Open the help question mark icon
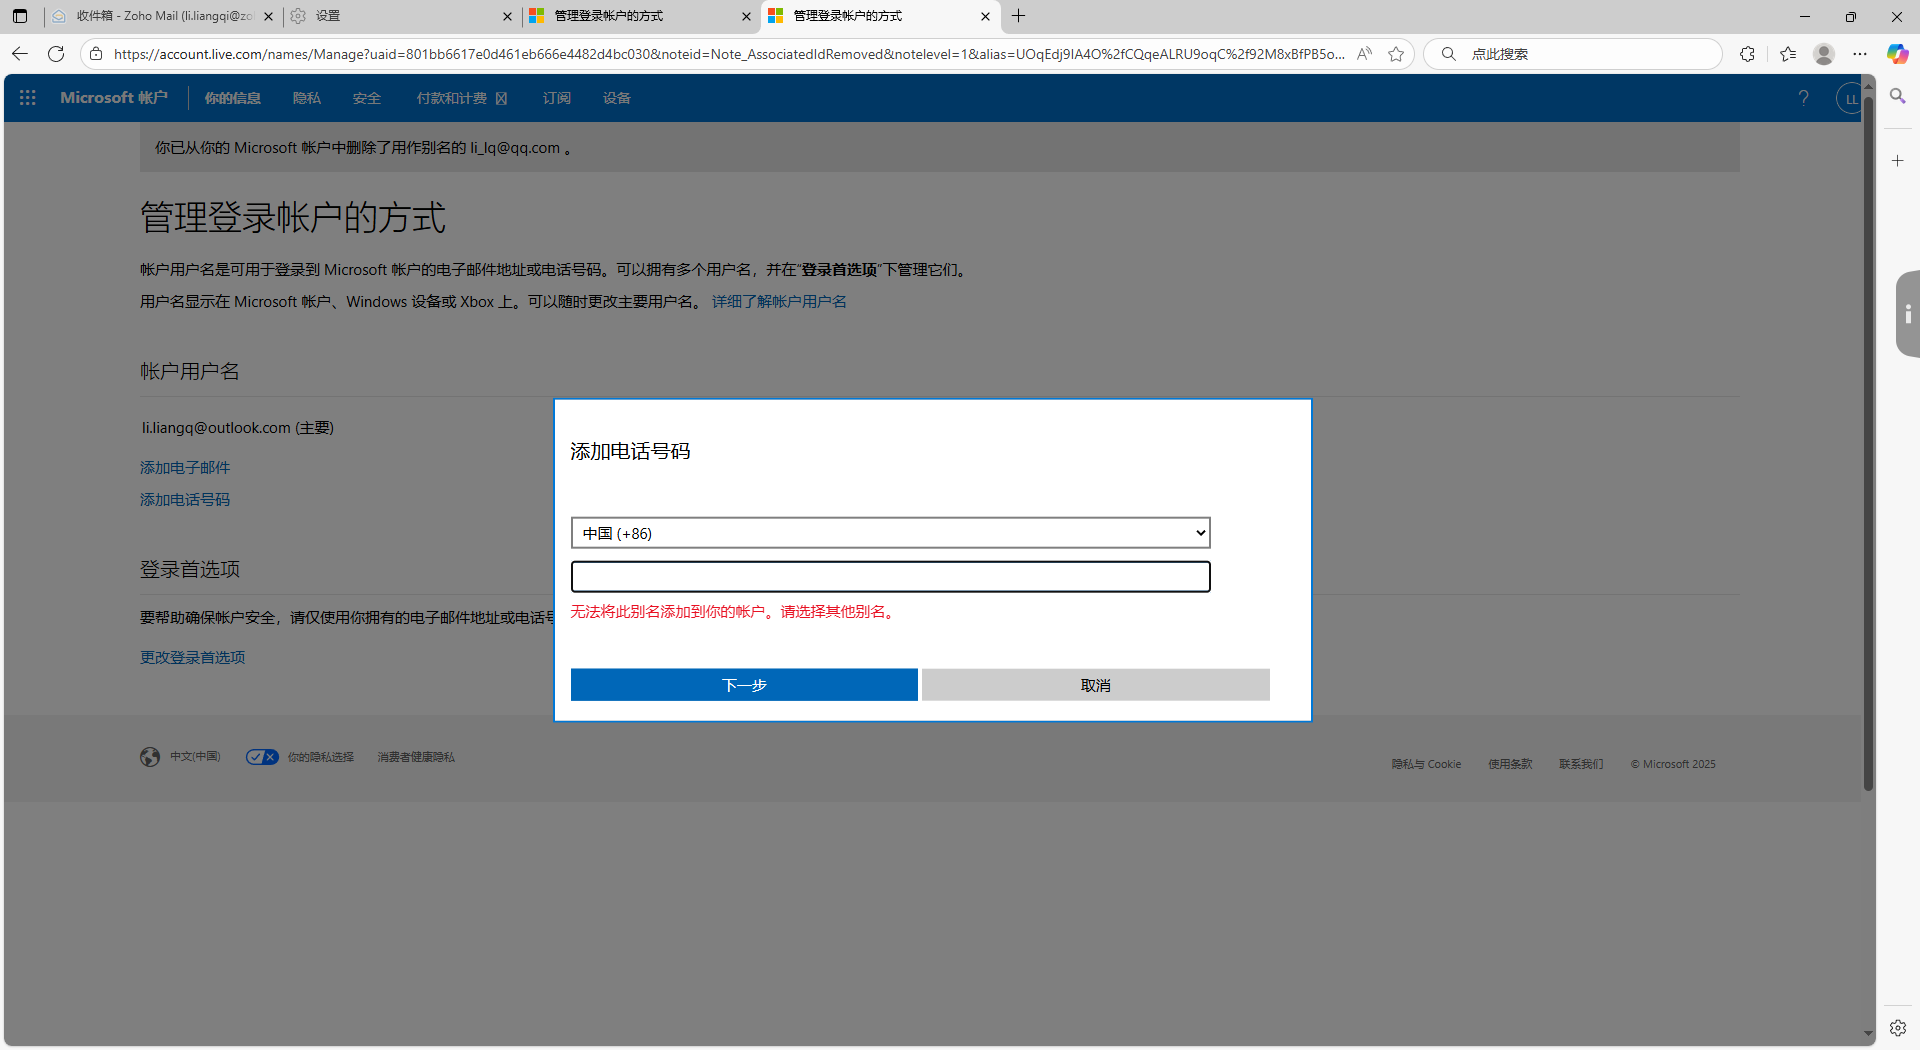 (1803, 98)
